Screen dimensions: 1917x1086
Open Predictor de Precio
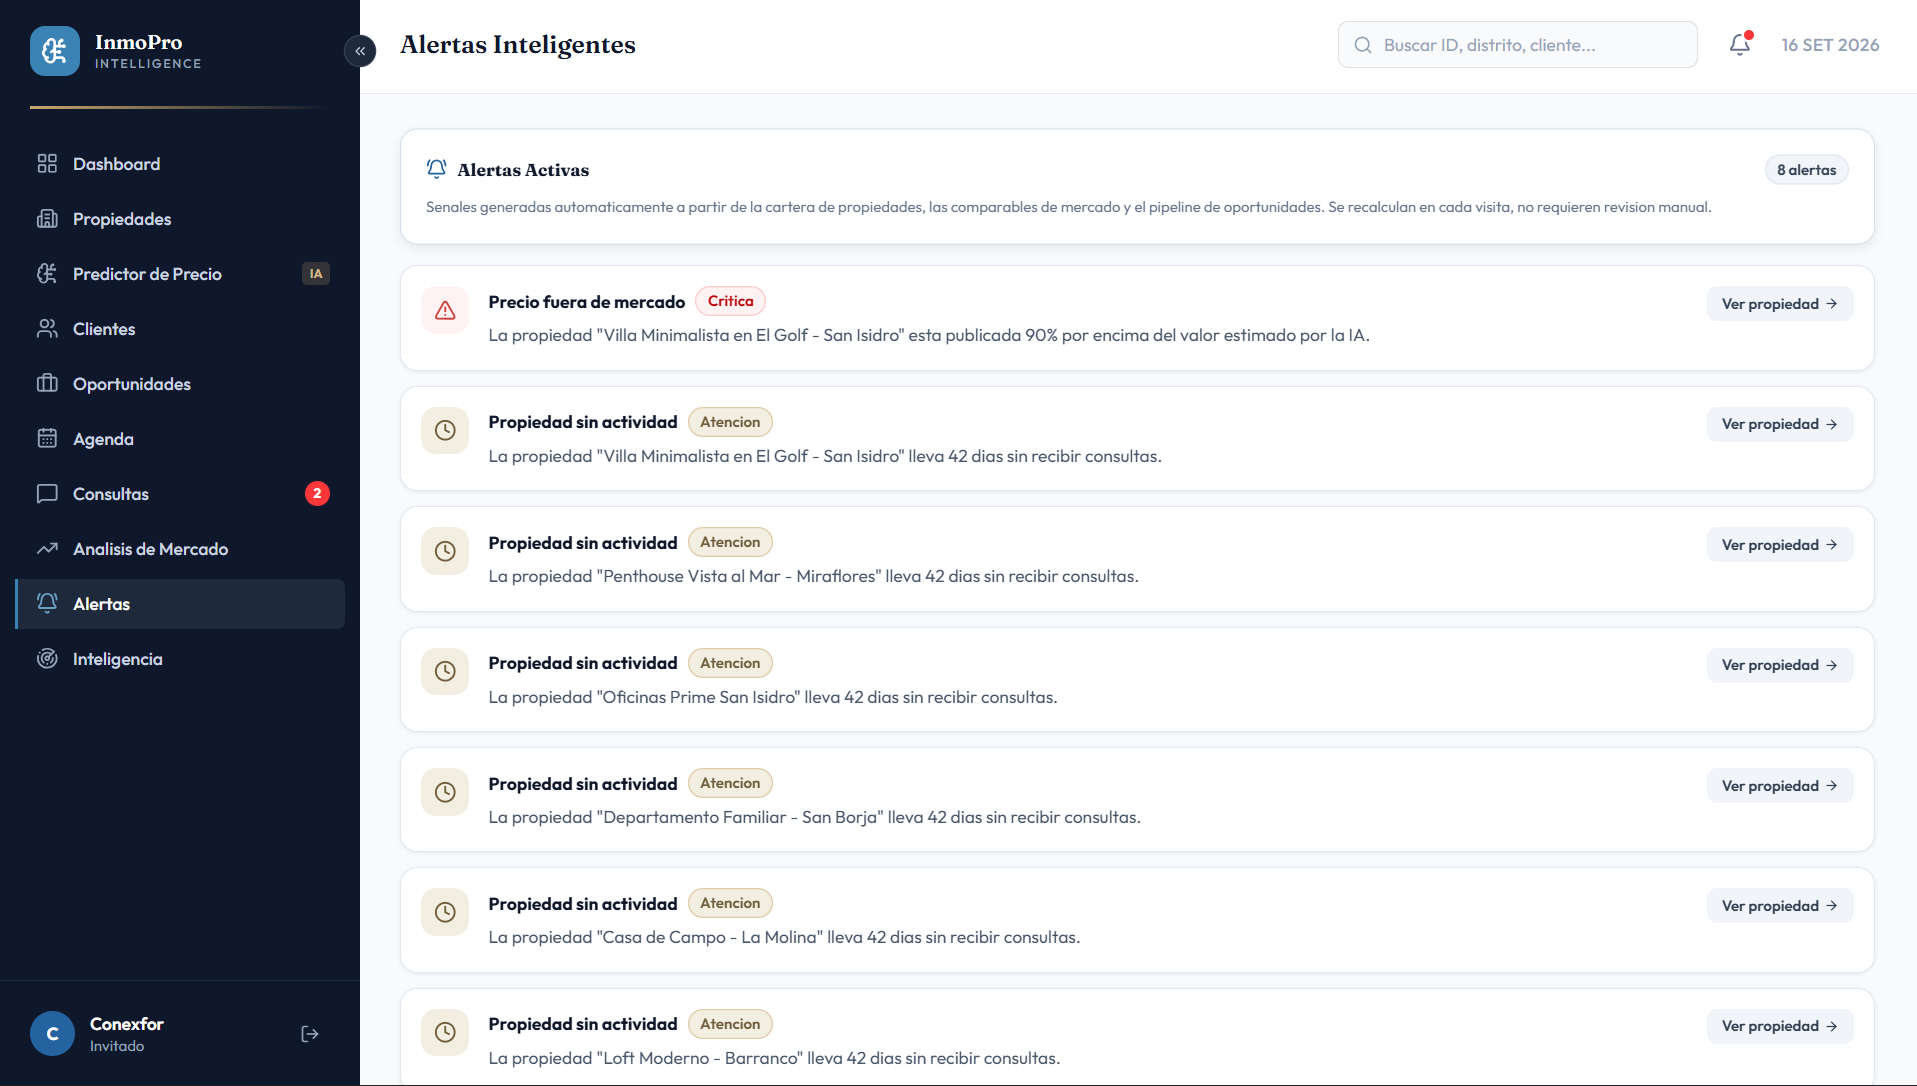(x=180, y=274)
